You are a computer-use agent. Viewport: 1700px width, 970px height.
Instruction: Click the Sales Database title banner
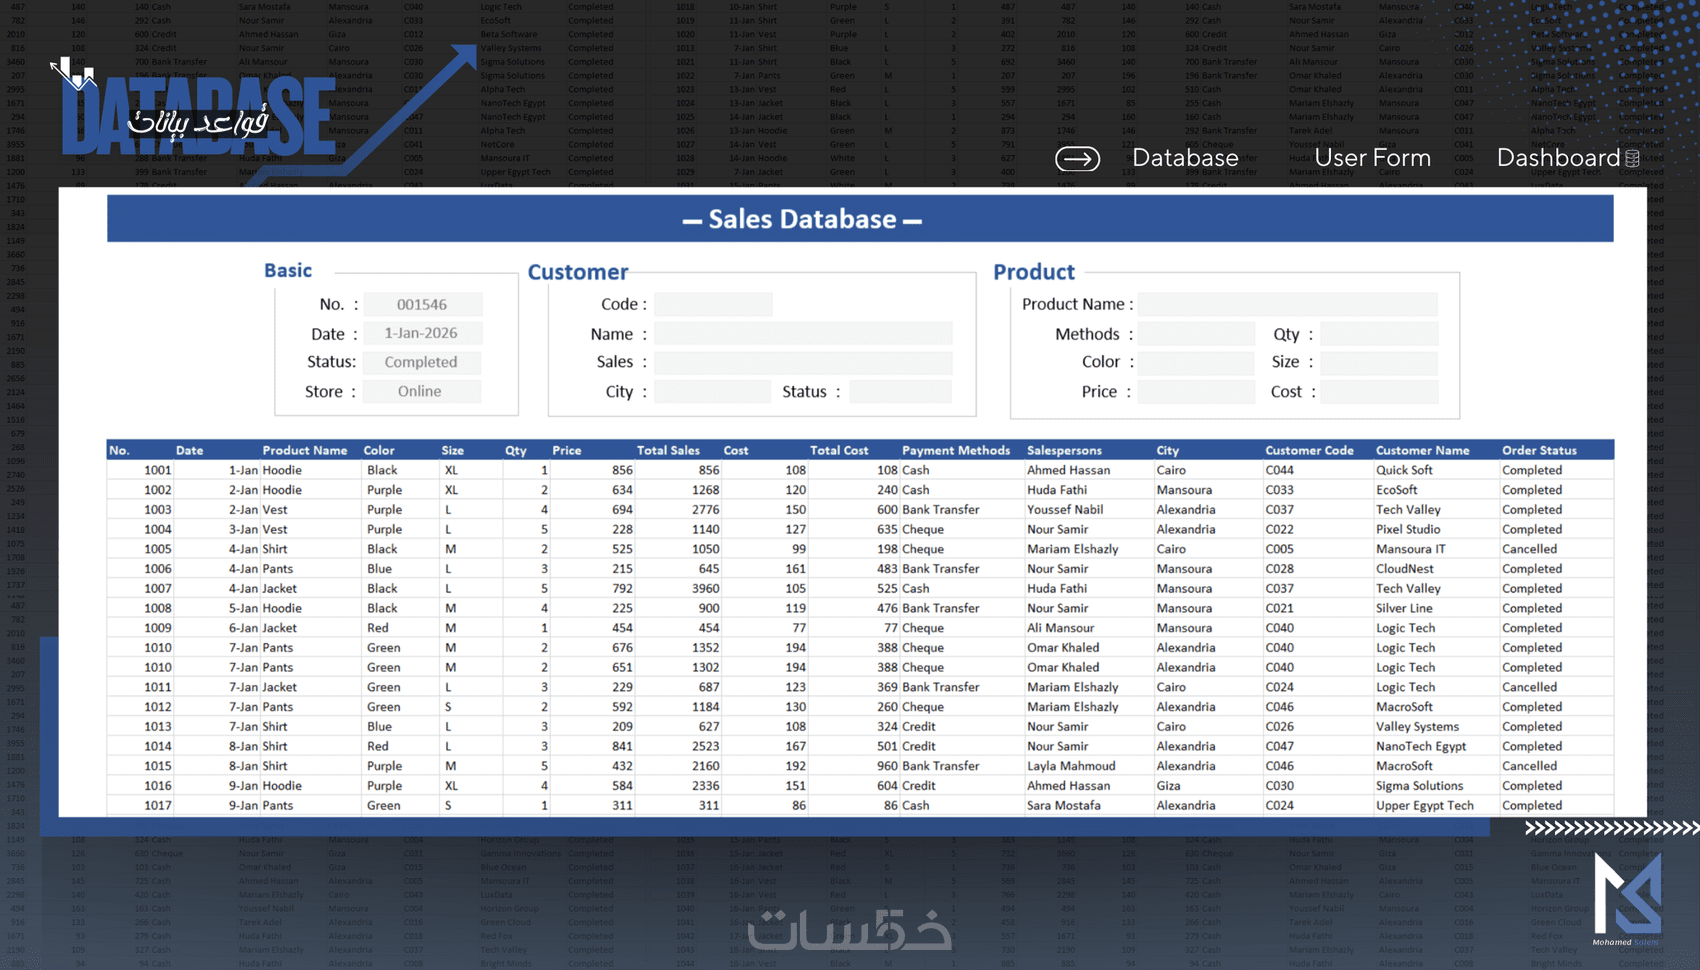(x=860, y=219)
